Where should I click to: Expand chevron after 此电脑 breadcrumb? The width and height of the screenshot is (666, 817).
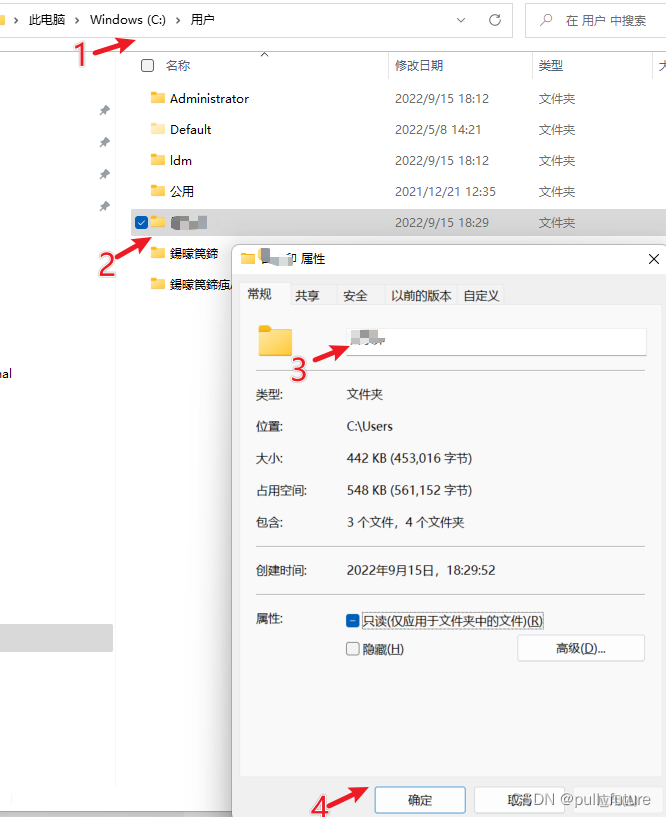[x=77, y=20]
